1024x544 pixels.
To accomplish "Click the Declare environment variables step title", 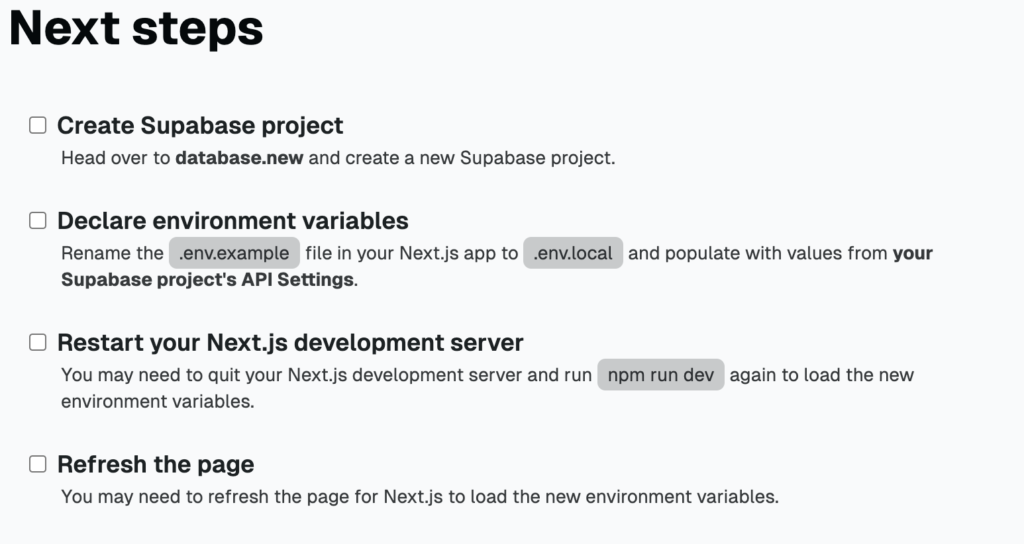I will pyautogui.click(x=233, y=221).
